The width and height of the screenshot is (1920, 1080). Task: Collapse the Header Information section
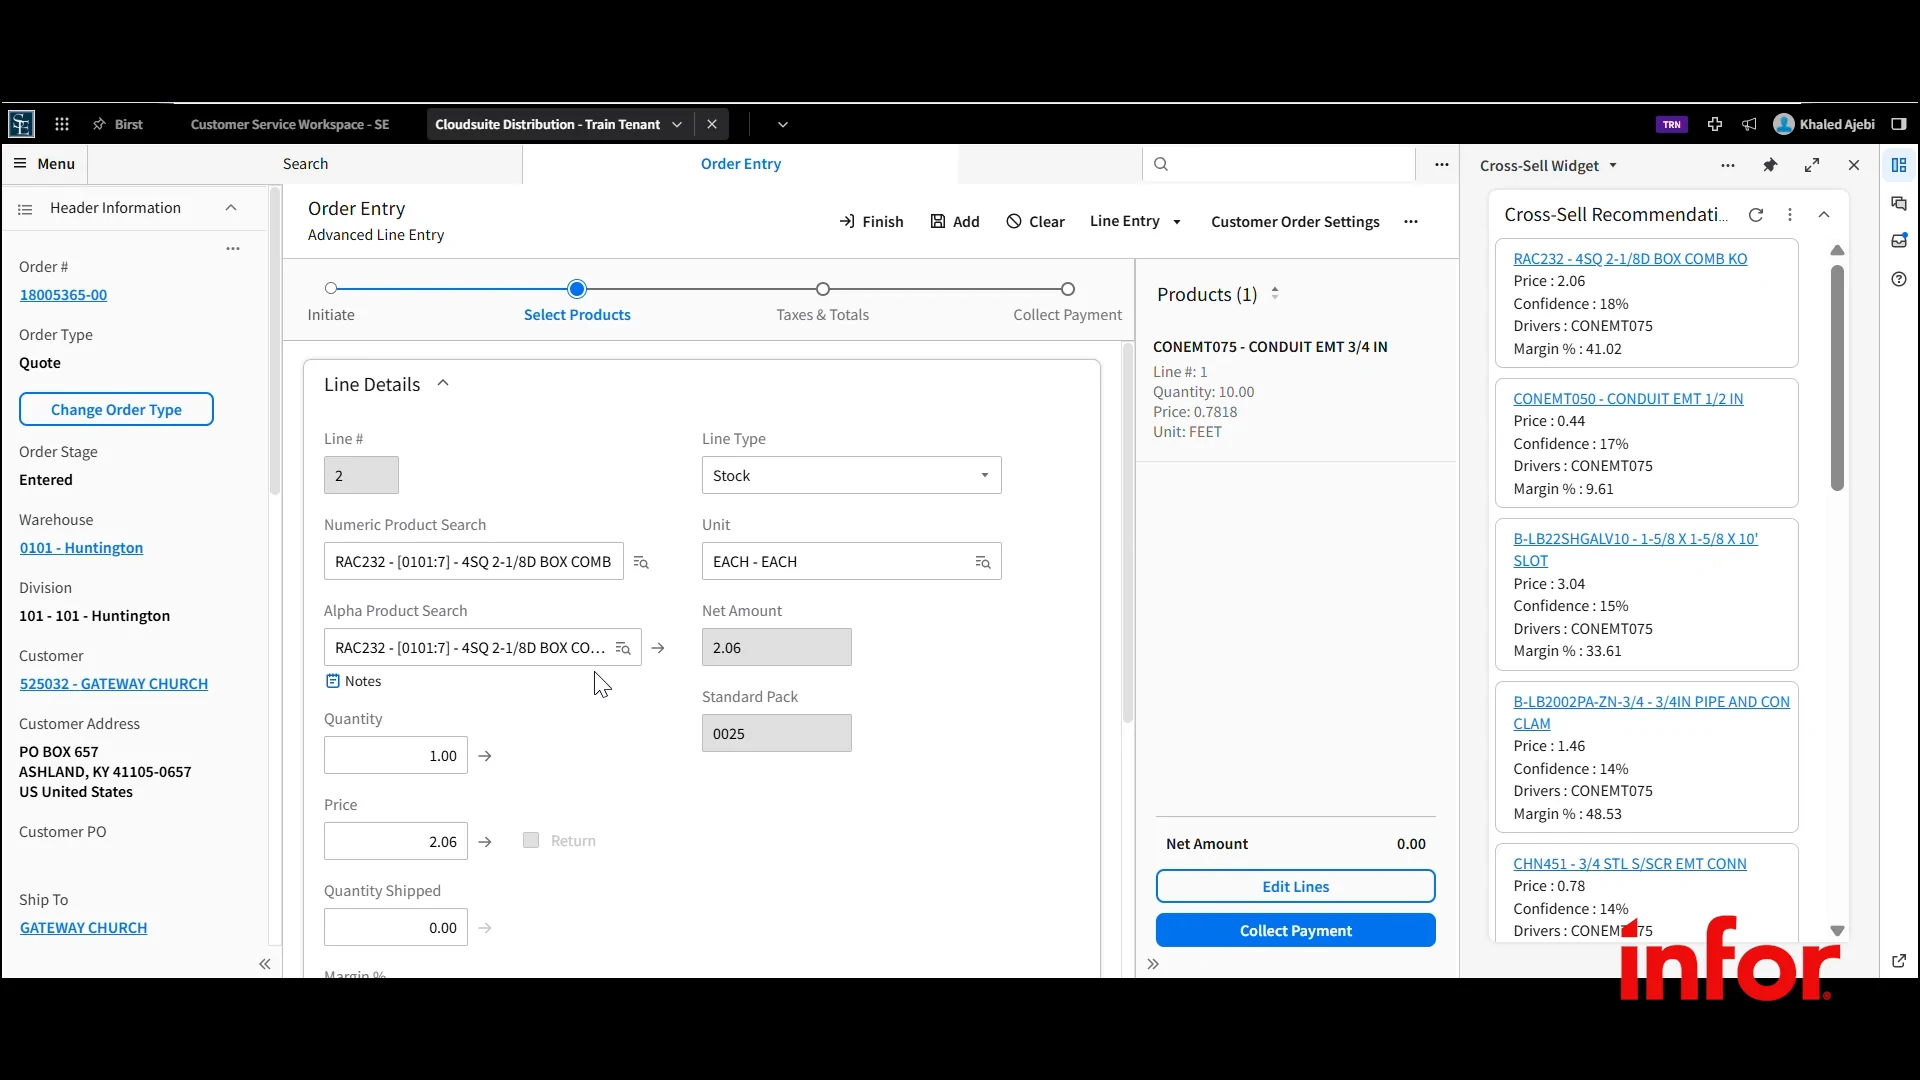click(x=231, y=208)
